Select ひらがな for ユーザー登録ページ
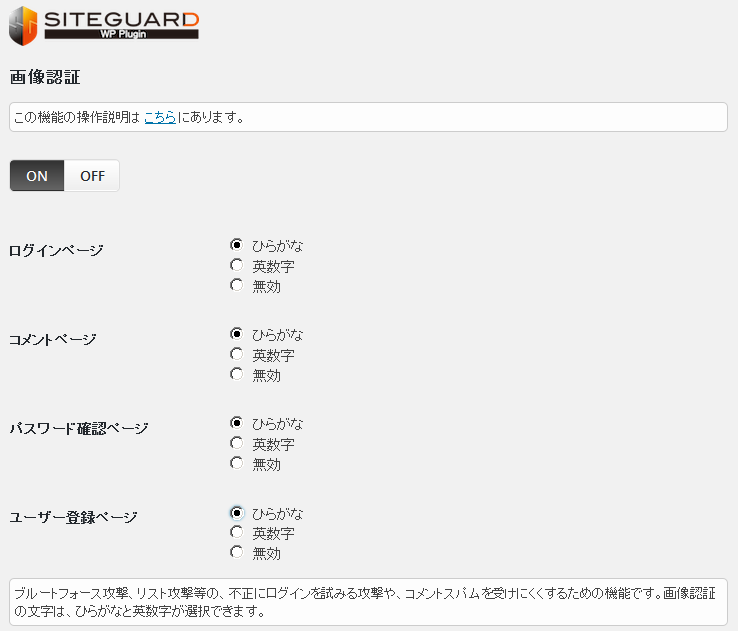This screenshot has height=631, width=738. point(236,512)
